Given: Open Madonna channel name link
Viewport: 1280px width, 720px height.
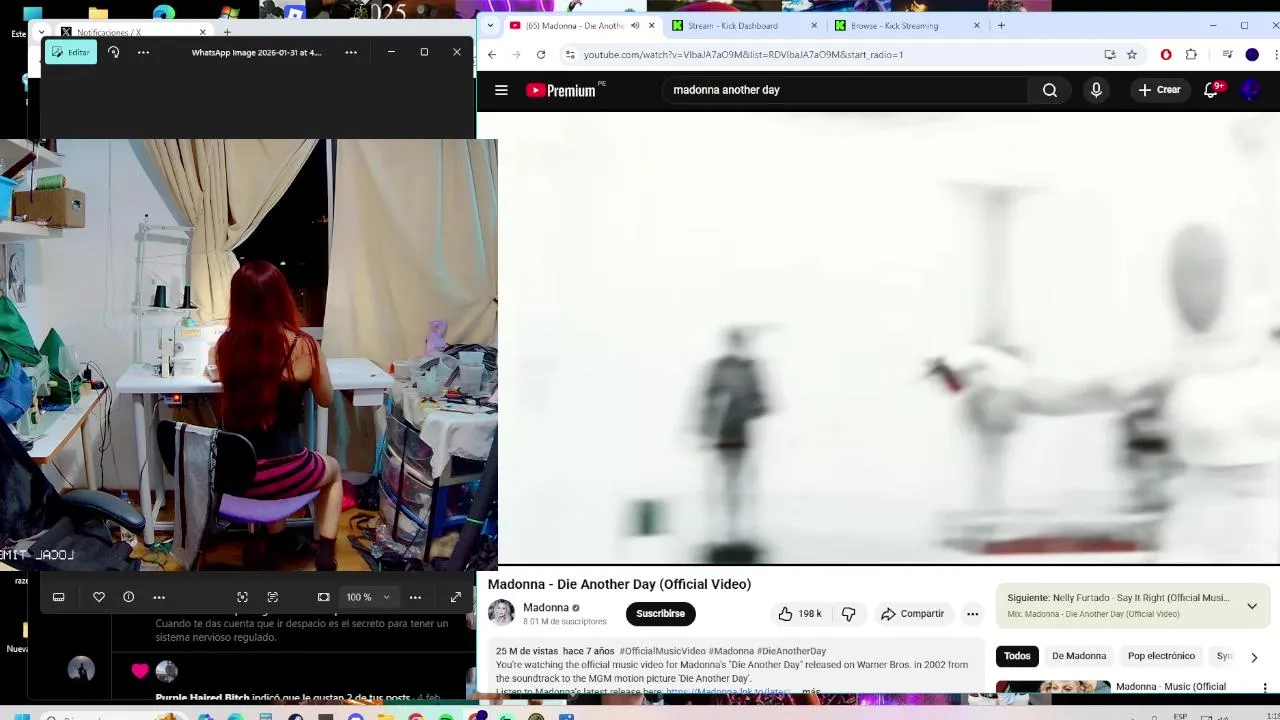Looking at the screenshot, I should 546,608.
